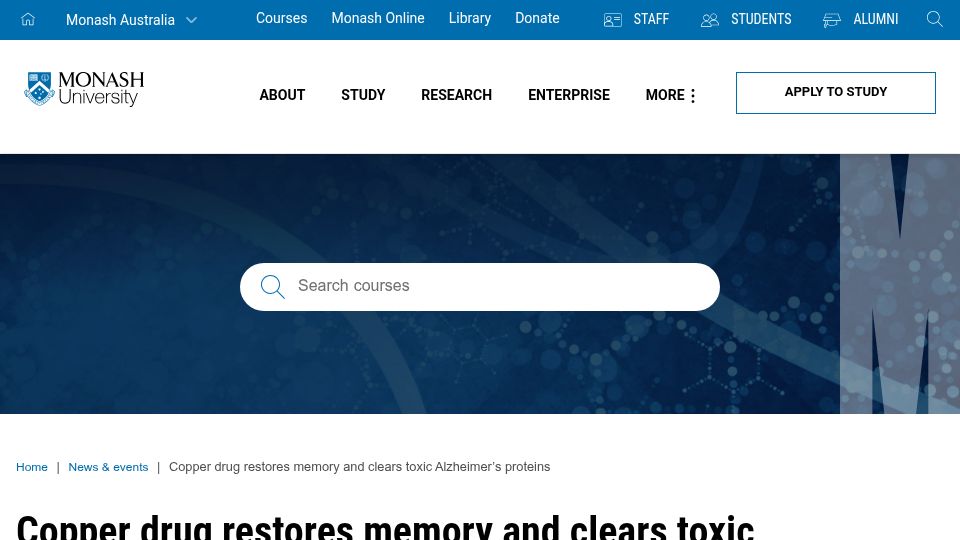Open the Library link
960x540 pixels.
coord(470,18)
